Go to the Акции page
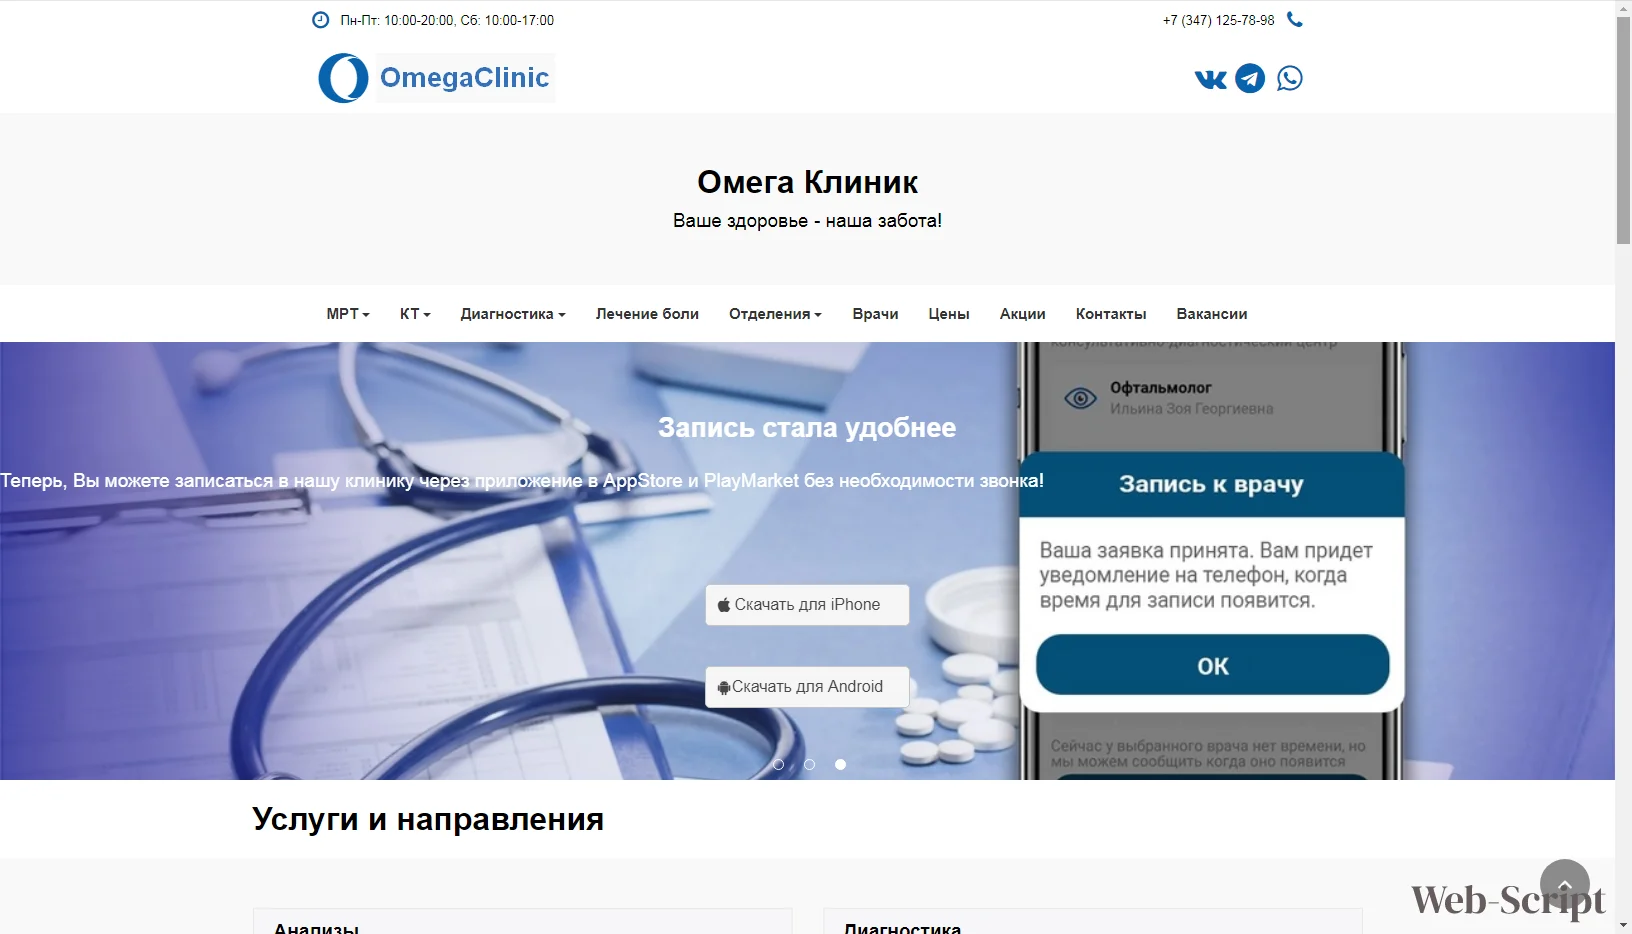This screenshot has height=934, width=1632. (1023, 314)
